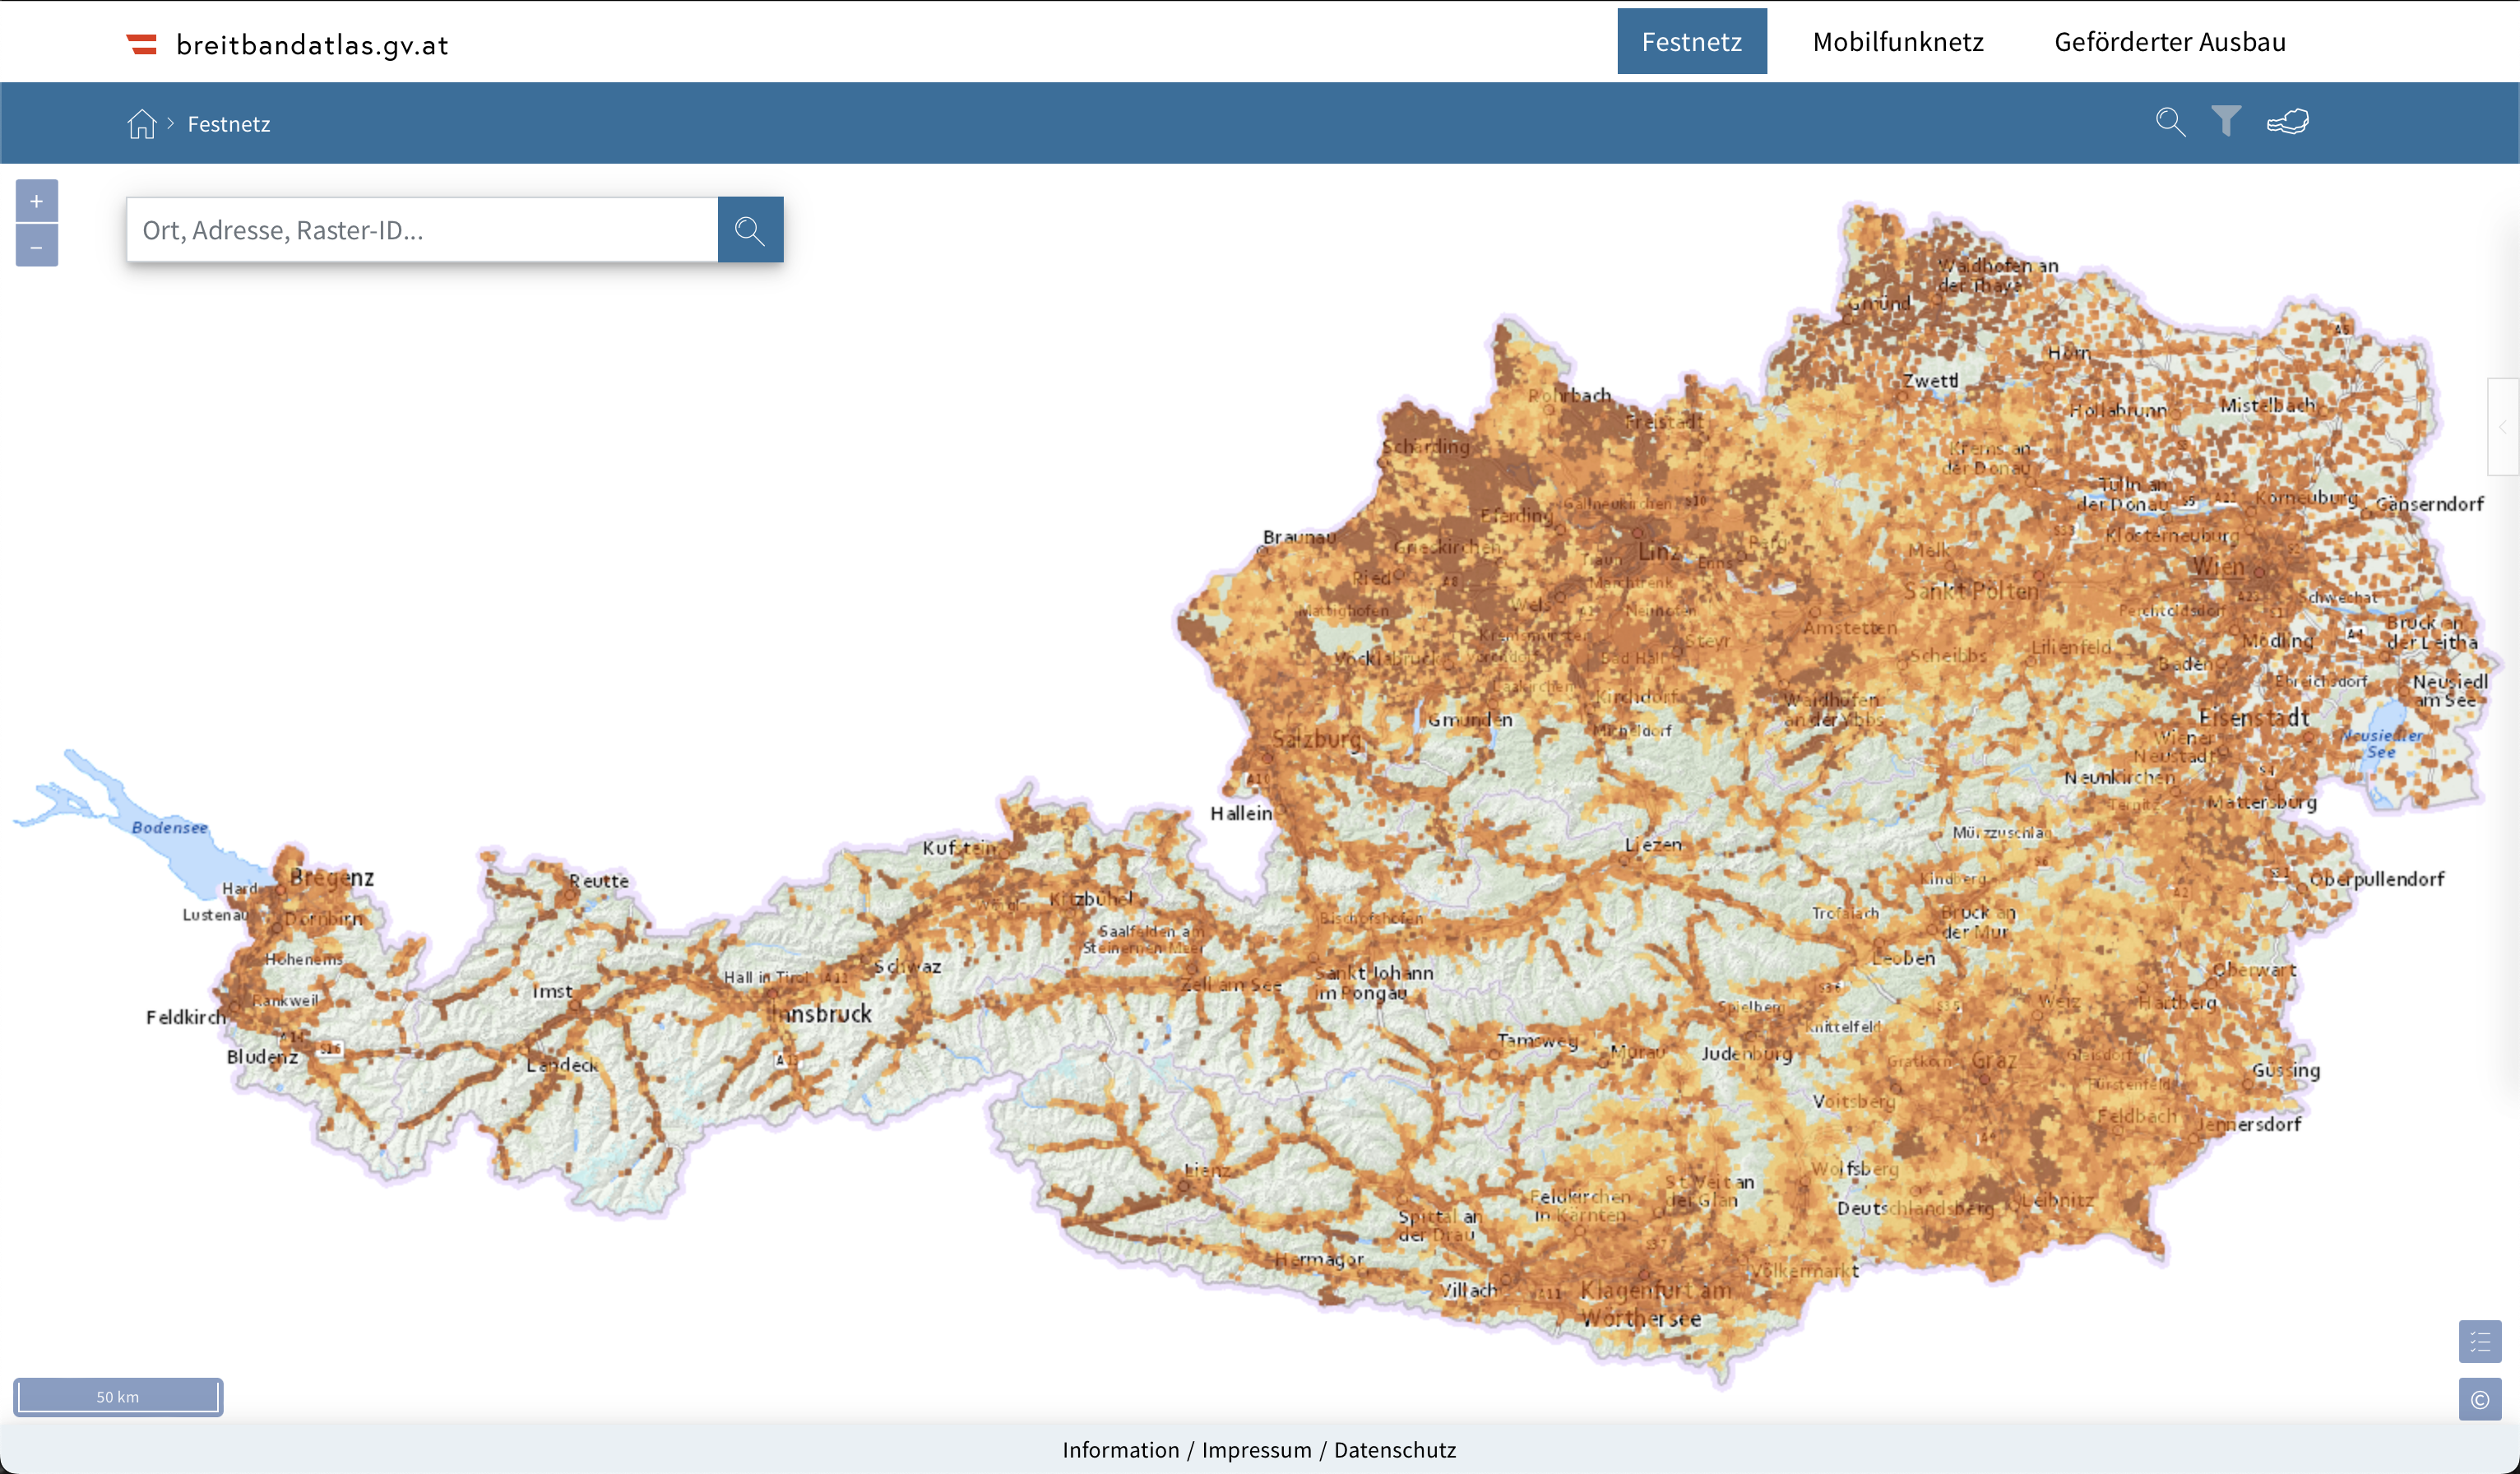
Task: Click the Festnetz breadcrumb link
Action: 228,124
